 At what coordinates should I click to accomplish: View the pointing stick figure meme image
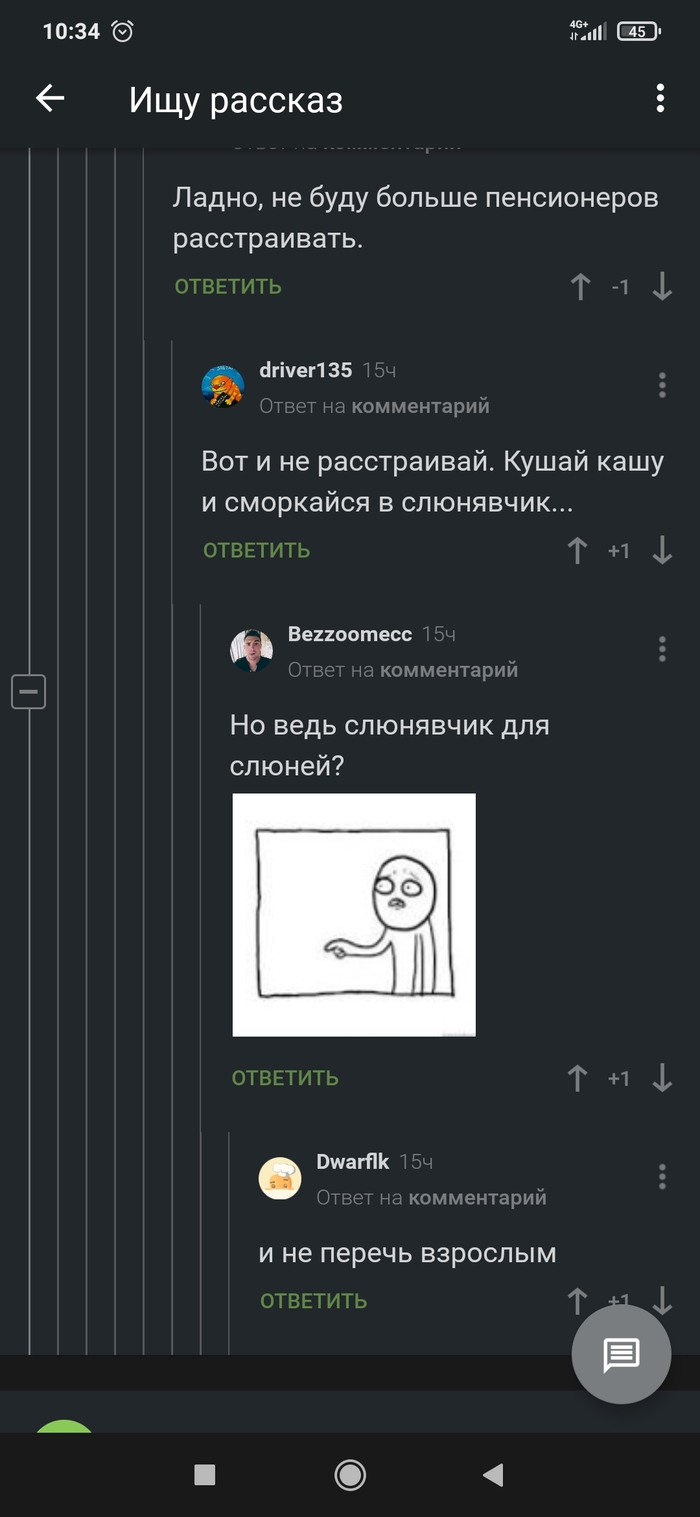point(354,915)
